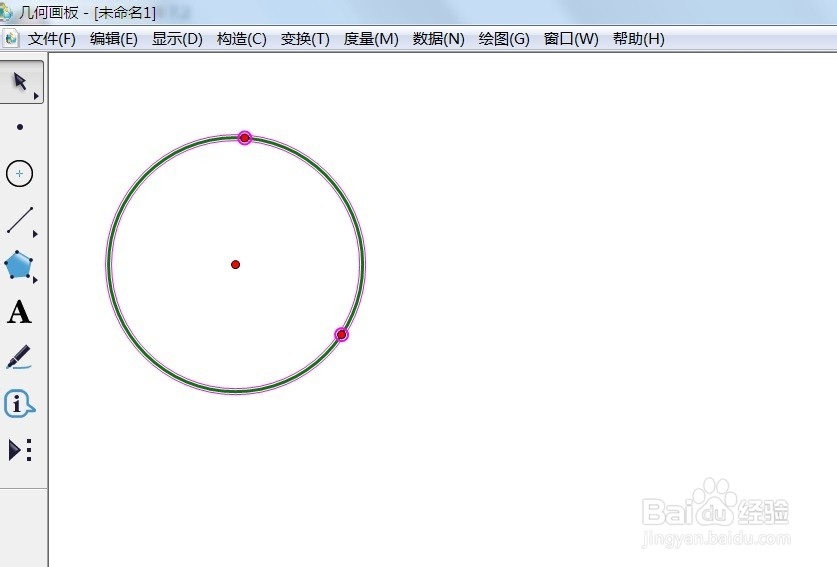The height and width of the screenshot is (567, 837).
Task: Open the 数据(N) menu
Action: [x=438, y=39]
